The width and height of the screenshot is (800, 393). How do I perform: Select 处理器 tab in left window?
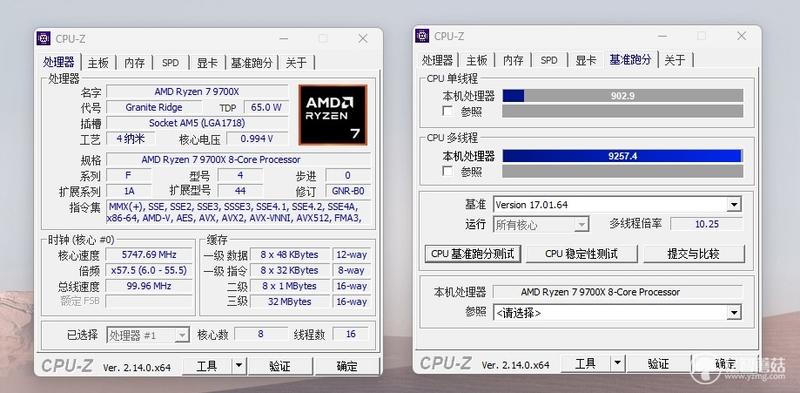click(59, 62)
